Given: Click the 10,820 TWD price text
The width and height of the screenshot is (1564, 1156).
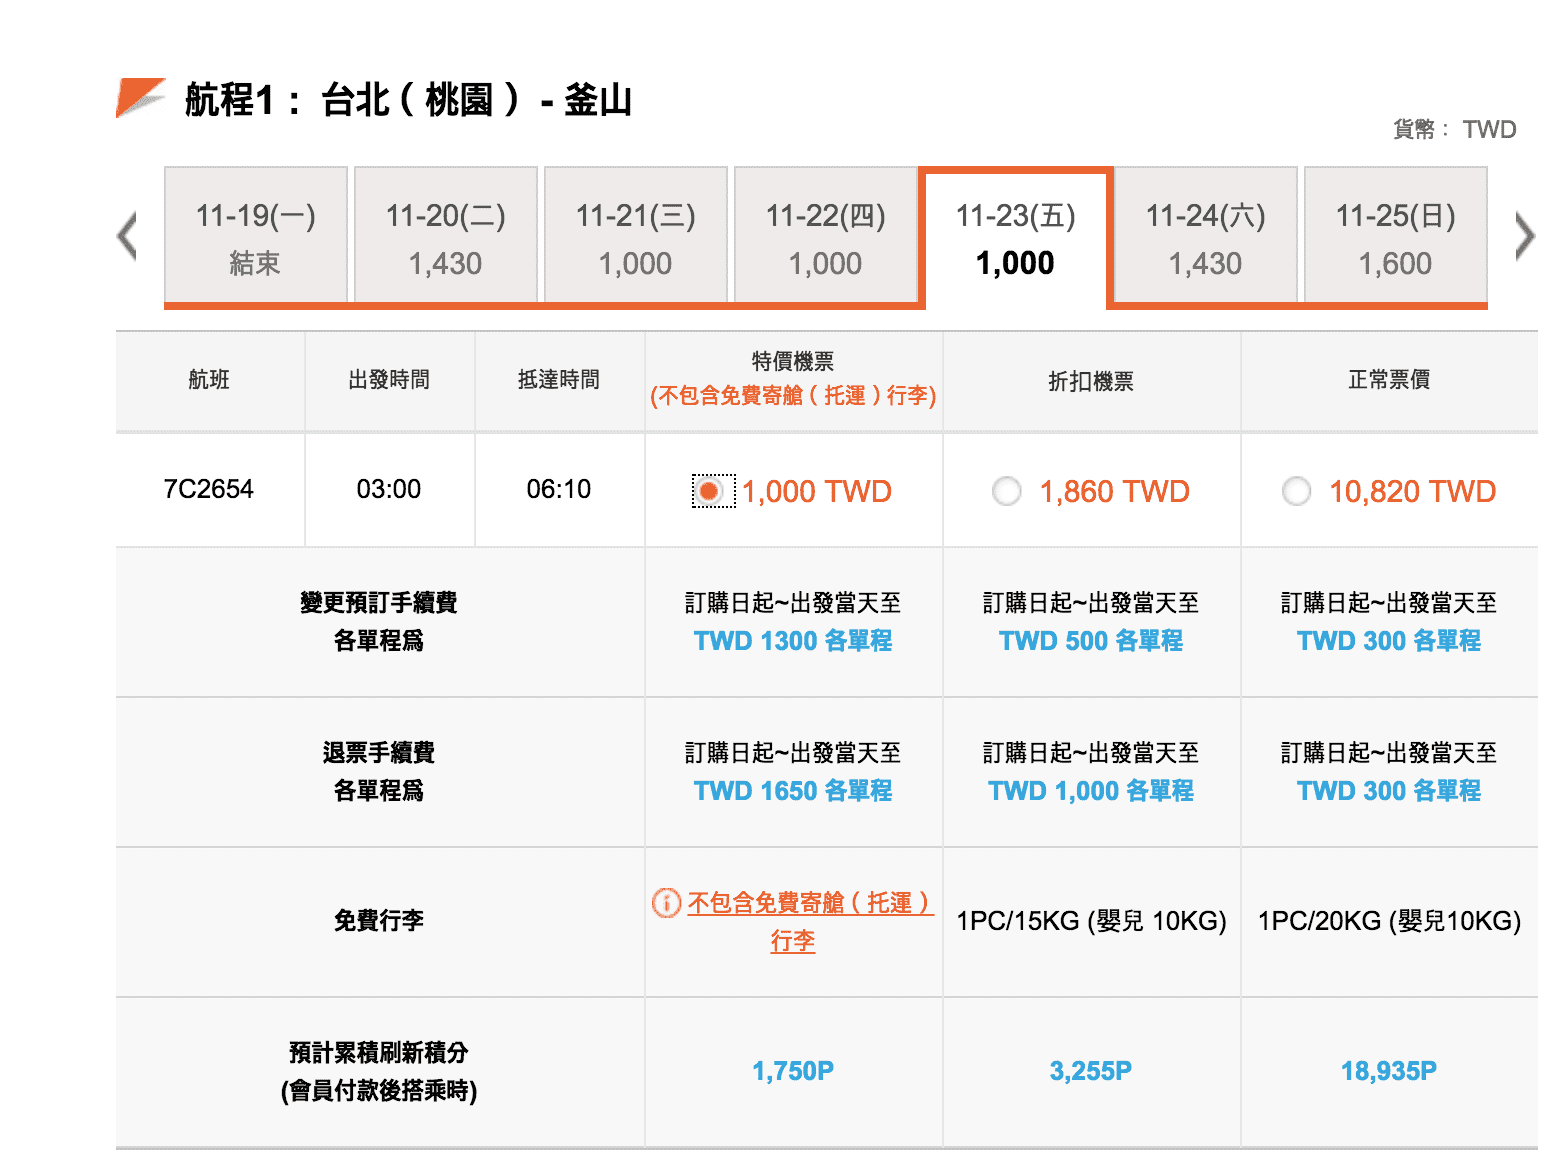Looking at the screenshot, I should click(1413, 491).
